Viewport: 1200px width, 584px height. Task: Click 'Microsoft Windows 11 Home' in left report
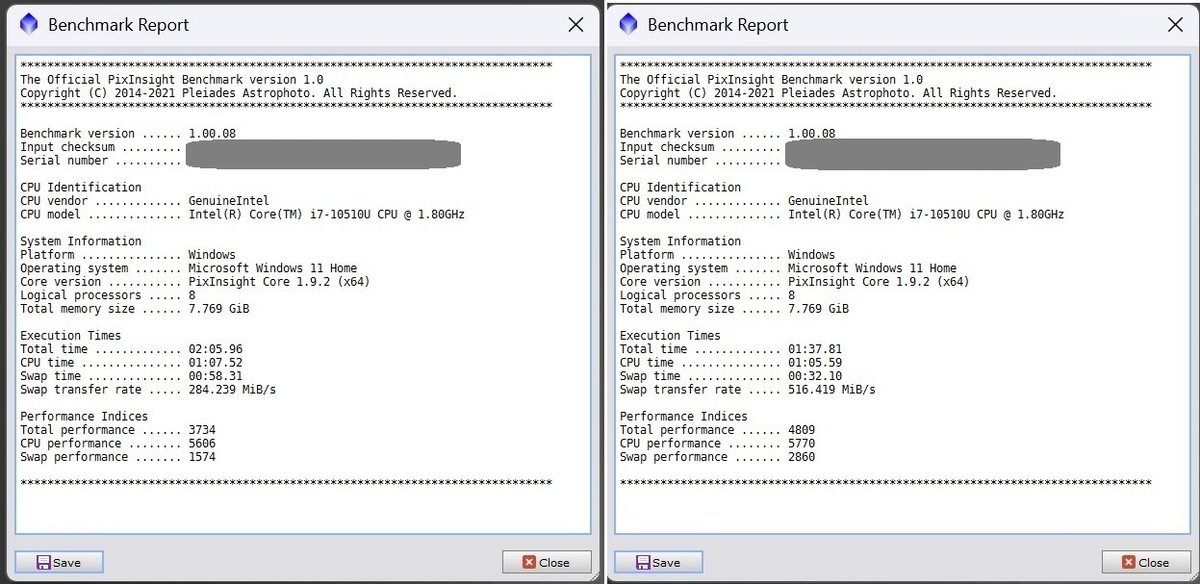click(x=272, y=268)
